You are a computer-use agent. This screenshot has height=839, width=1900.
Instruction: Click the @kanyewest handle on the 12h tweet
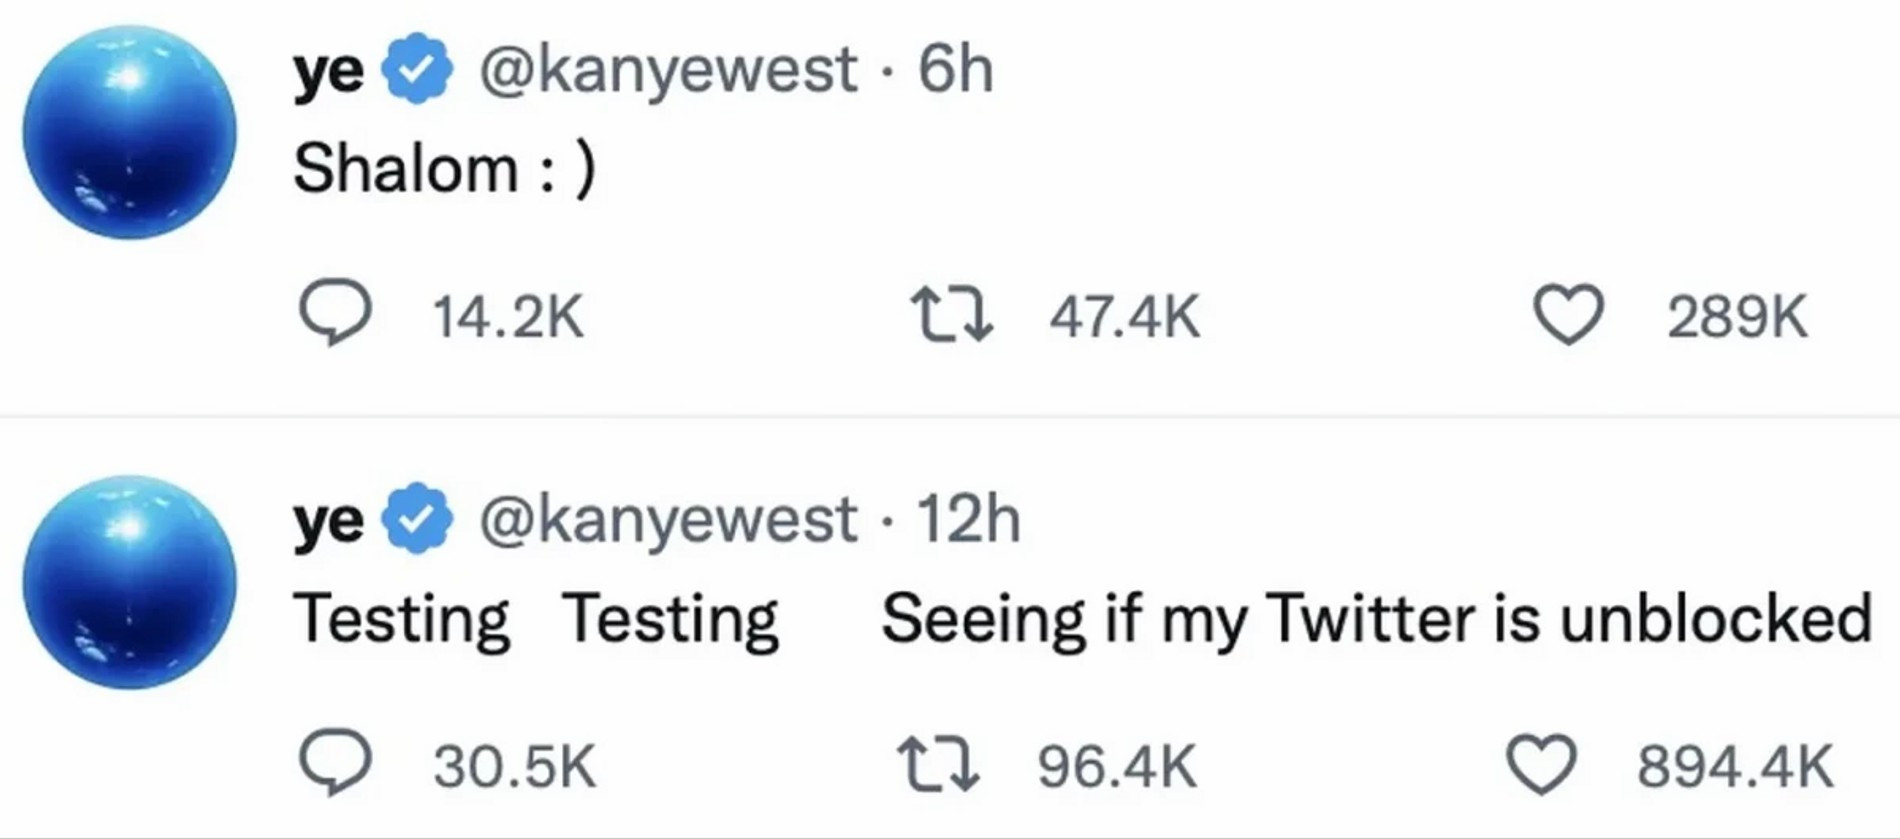pyautogui.click(x=667, y=520)
